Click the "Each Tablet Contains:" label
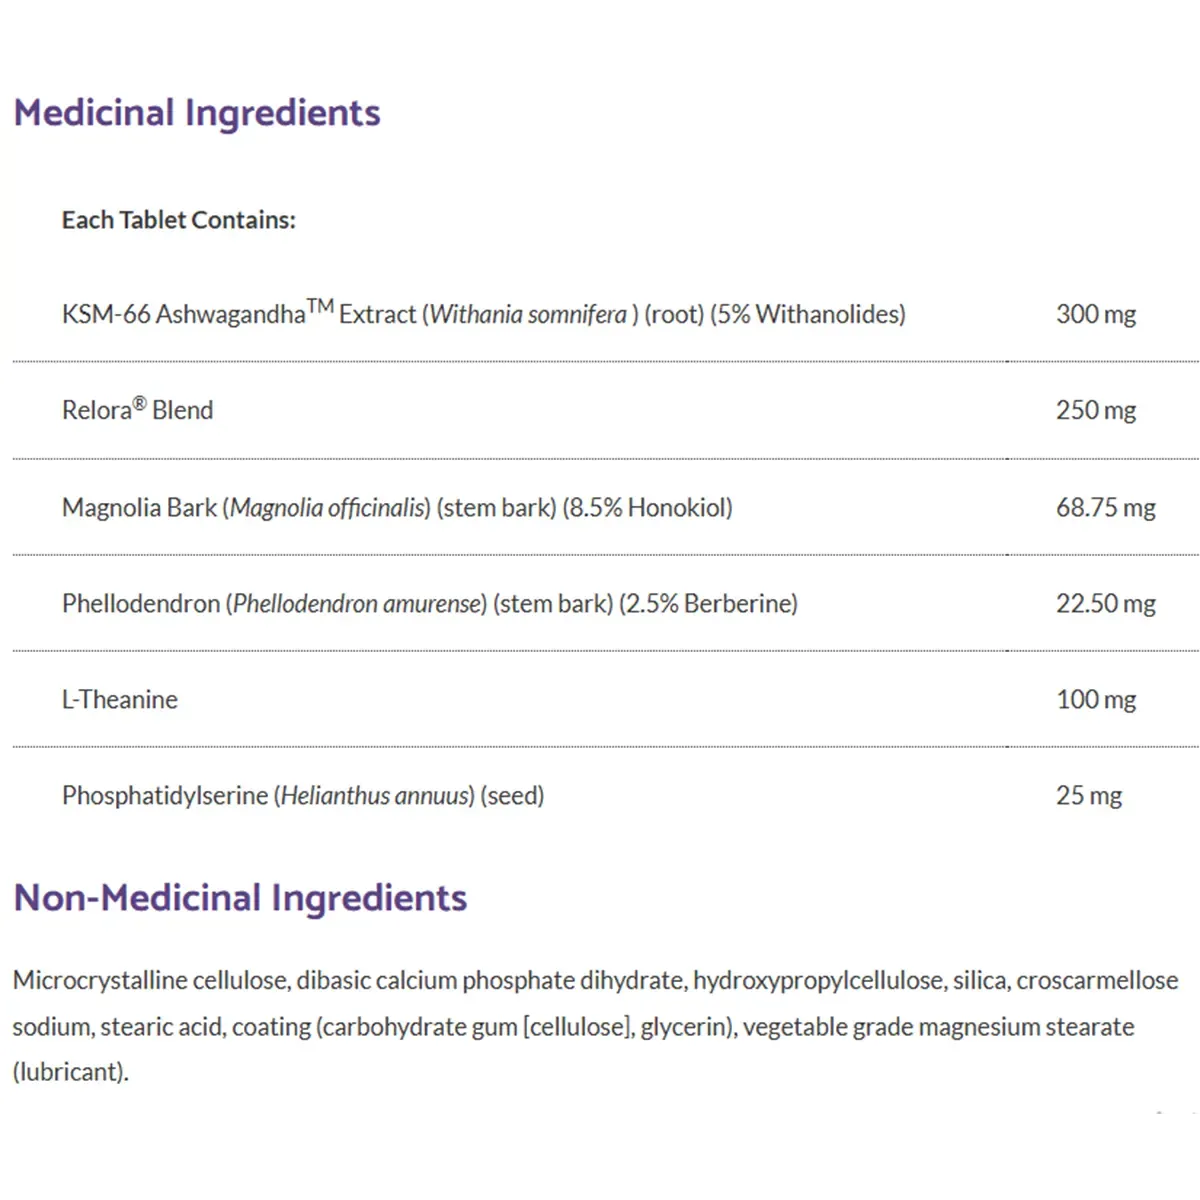 click(179, 220)
